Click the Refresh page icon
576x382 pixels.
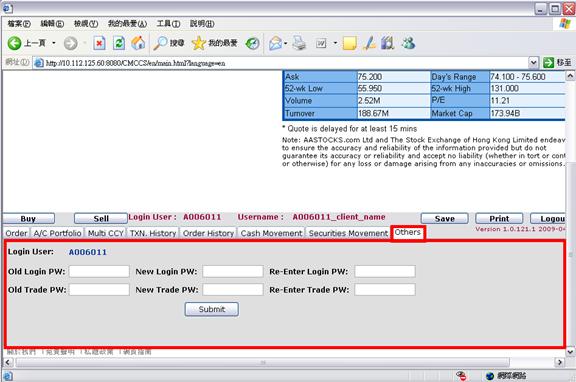click(x=119, y=43)
